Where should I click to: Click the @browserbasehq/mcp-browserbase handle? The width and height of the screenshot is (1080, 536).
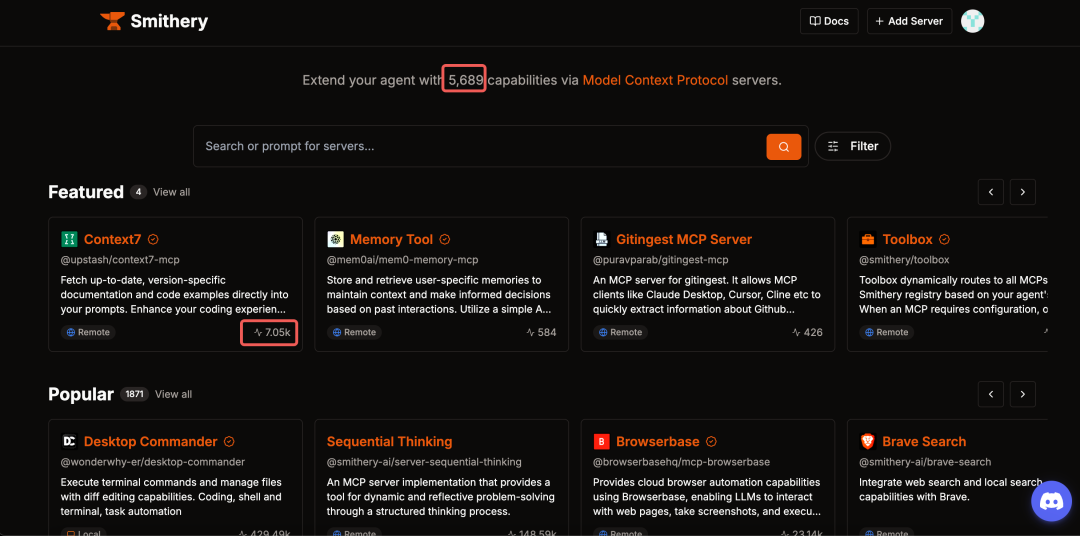681,462
